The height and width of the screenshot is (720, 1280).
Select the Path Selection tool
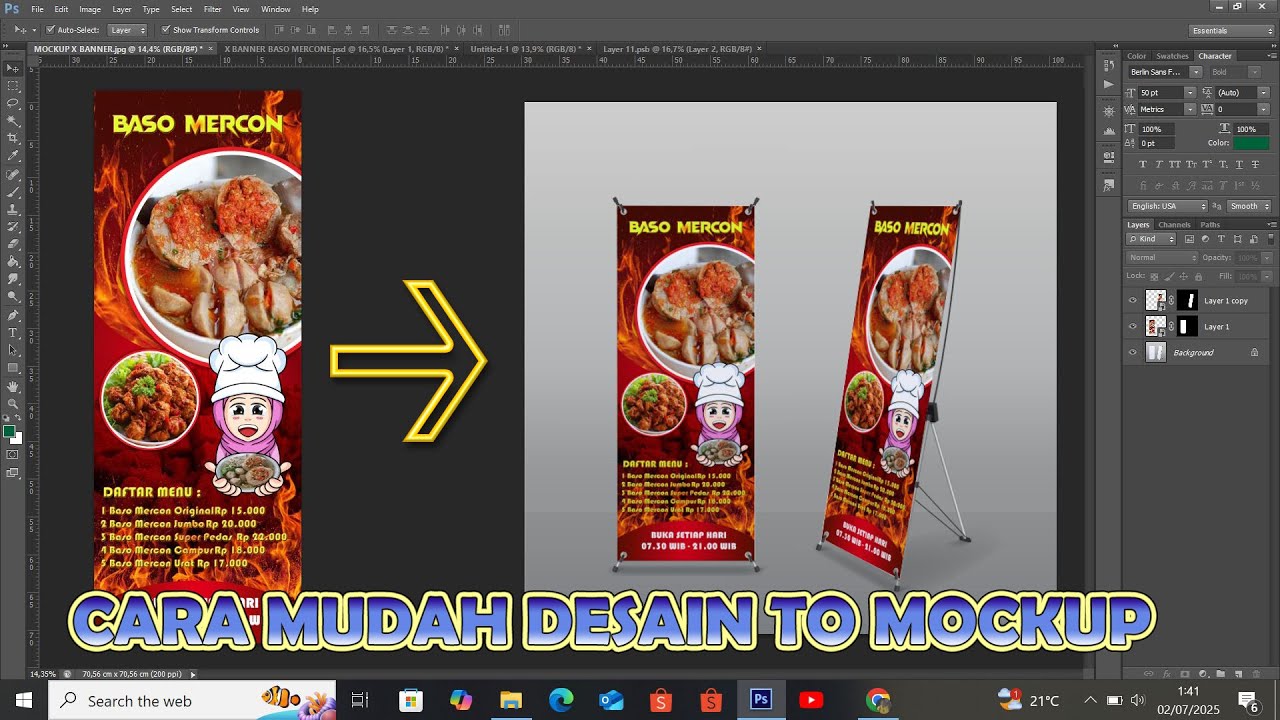(x=13, y=349)
